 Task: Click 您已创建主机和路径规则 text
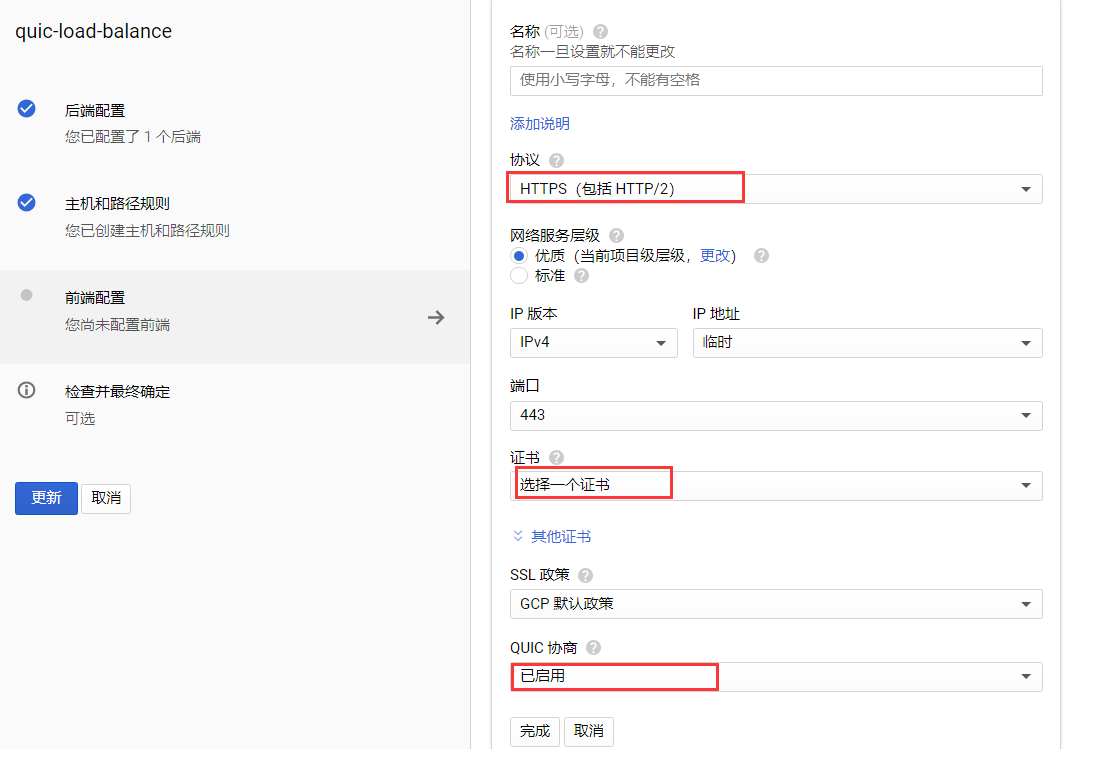pyautogui.click(x=147, y=230)
